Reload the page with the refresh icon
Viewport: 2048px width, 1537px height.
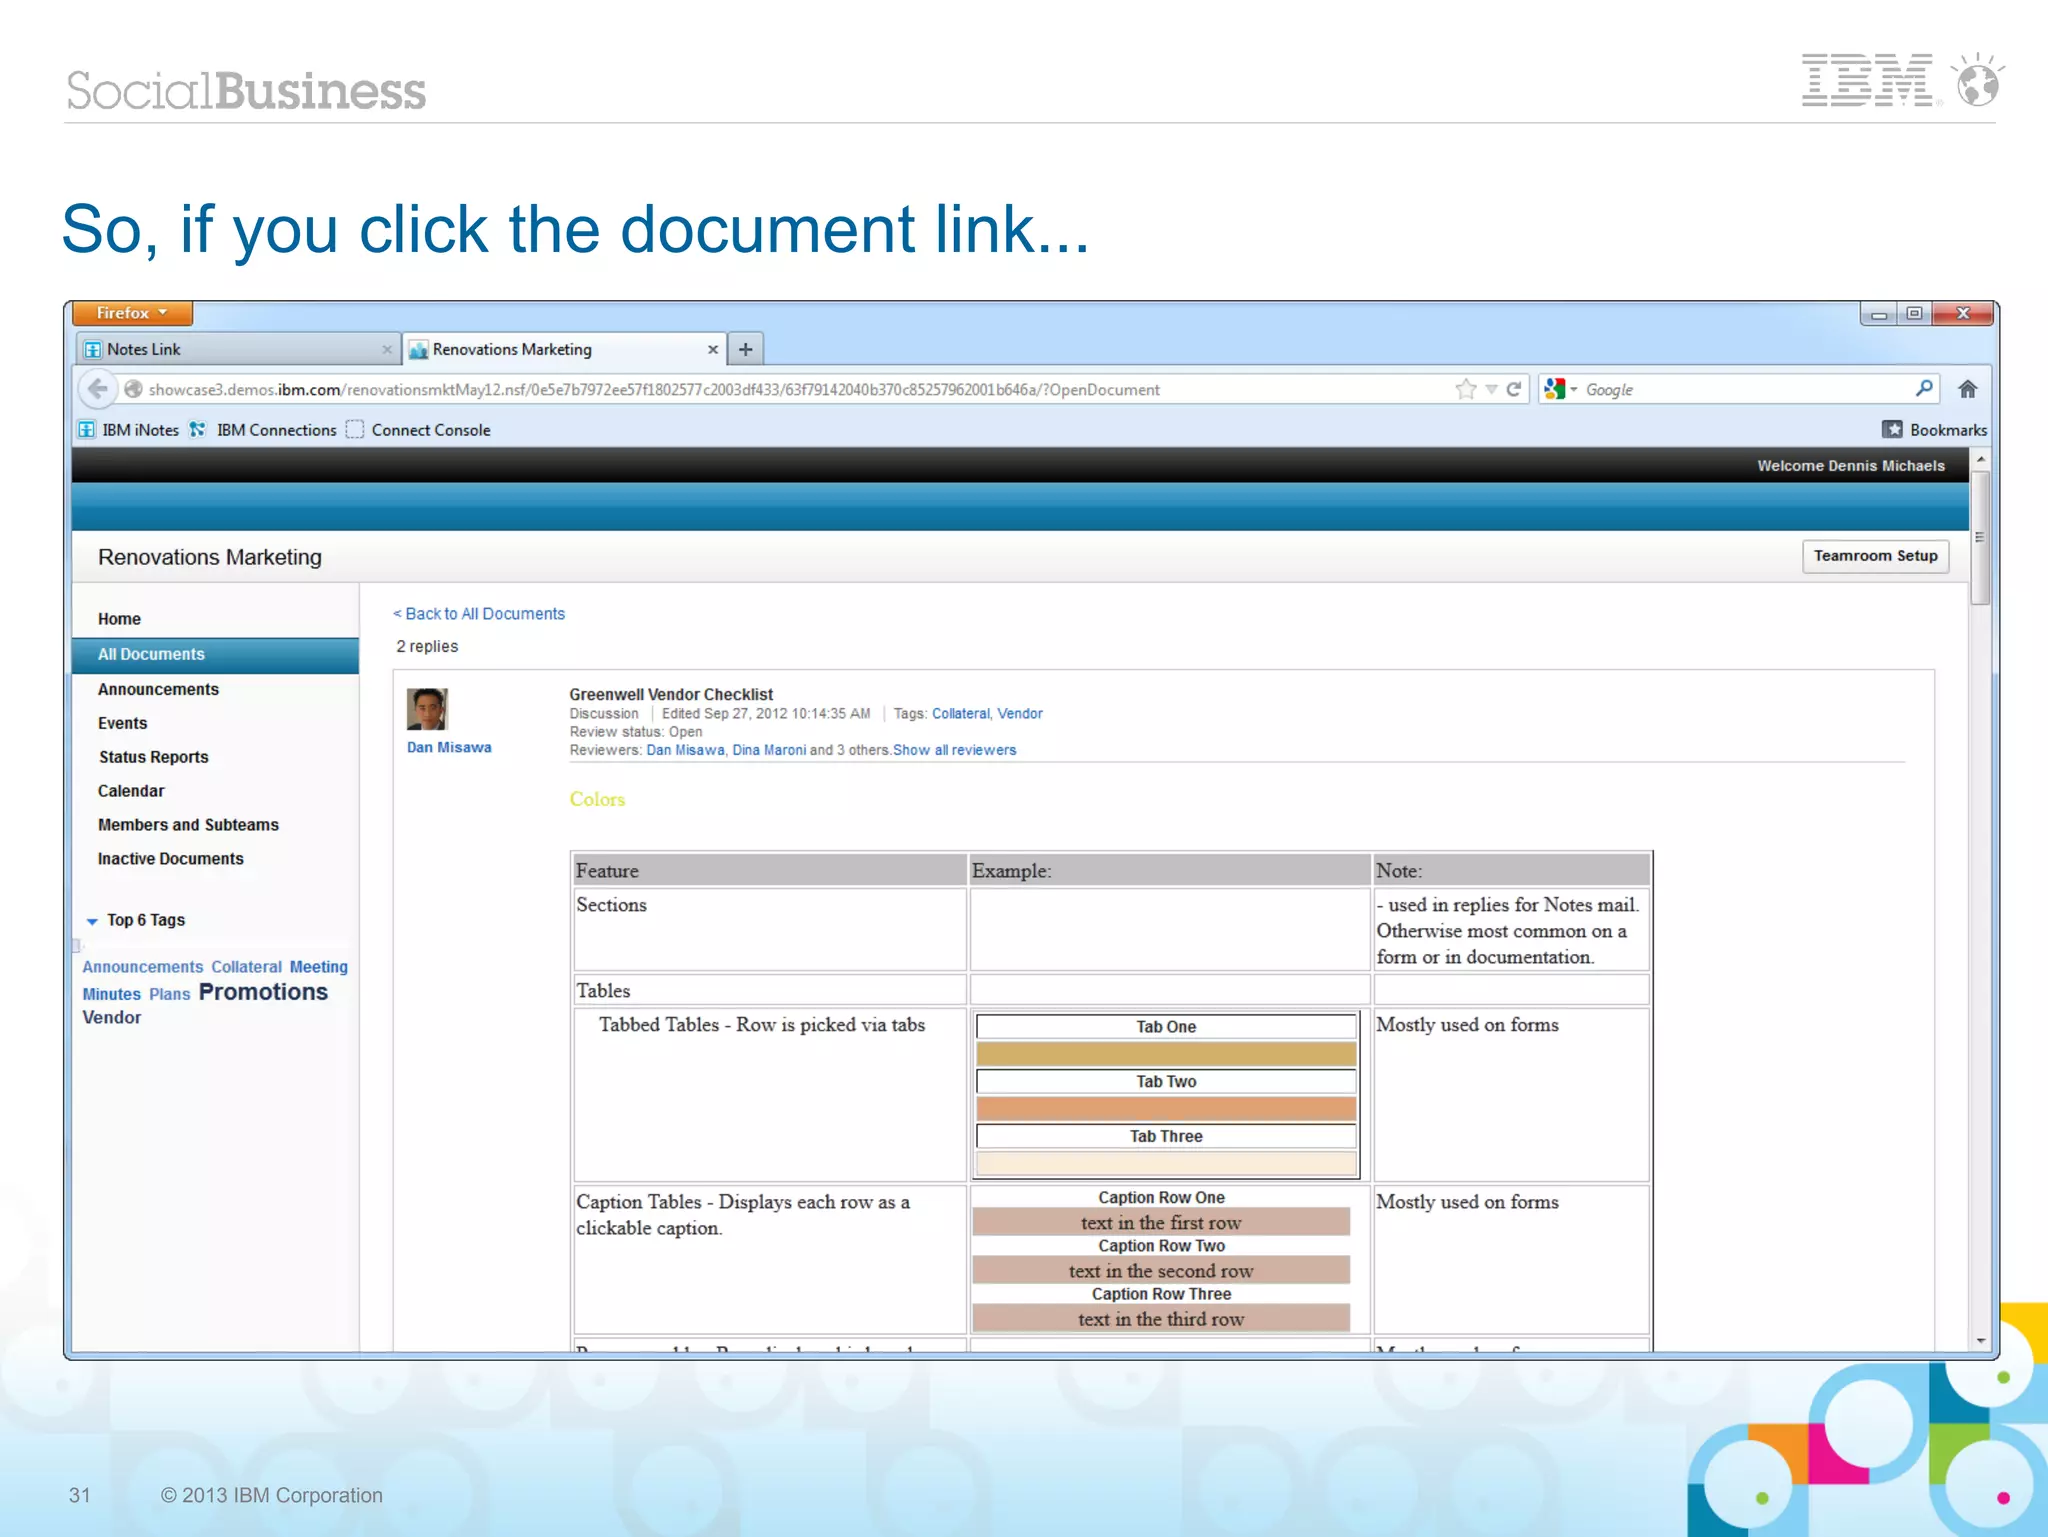pos(1514,389)
